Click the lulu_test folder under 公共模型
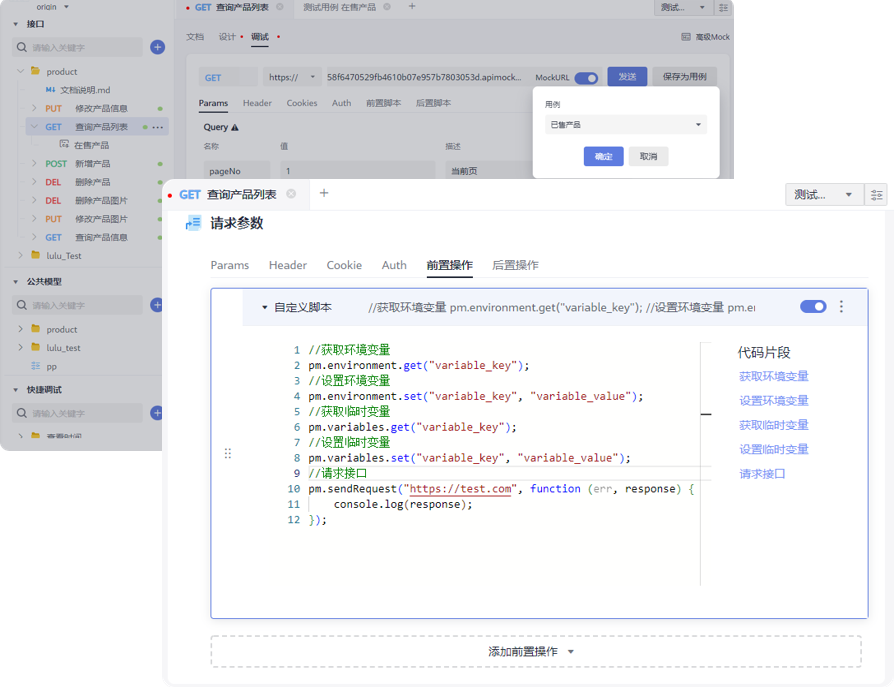 63,347
